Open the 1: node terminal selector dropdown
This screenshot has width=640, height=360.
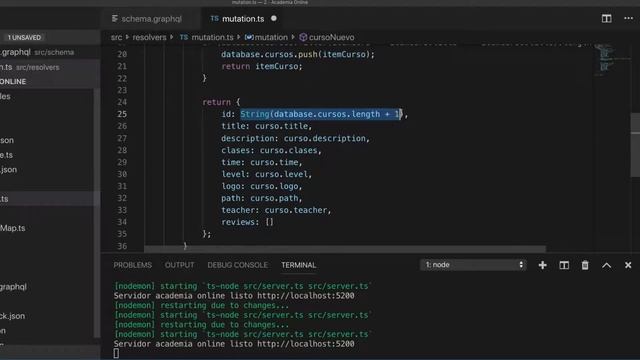point(473,265)
